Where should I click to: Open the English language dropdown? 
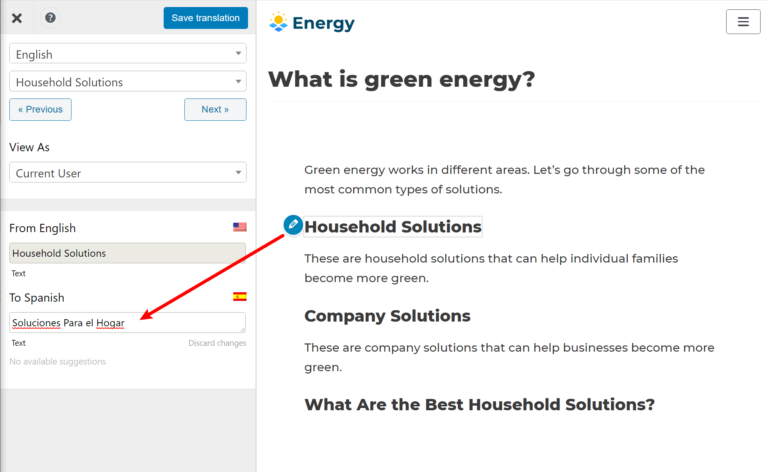coord(128,54)
